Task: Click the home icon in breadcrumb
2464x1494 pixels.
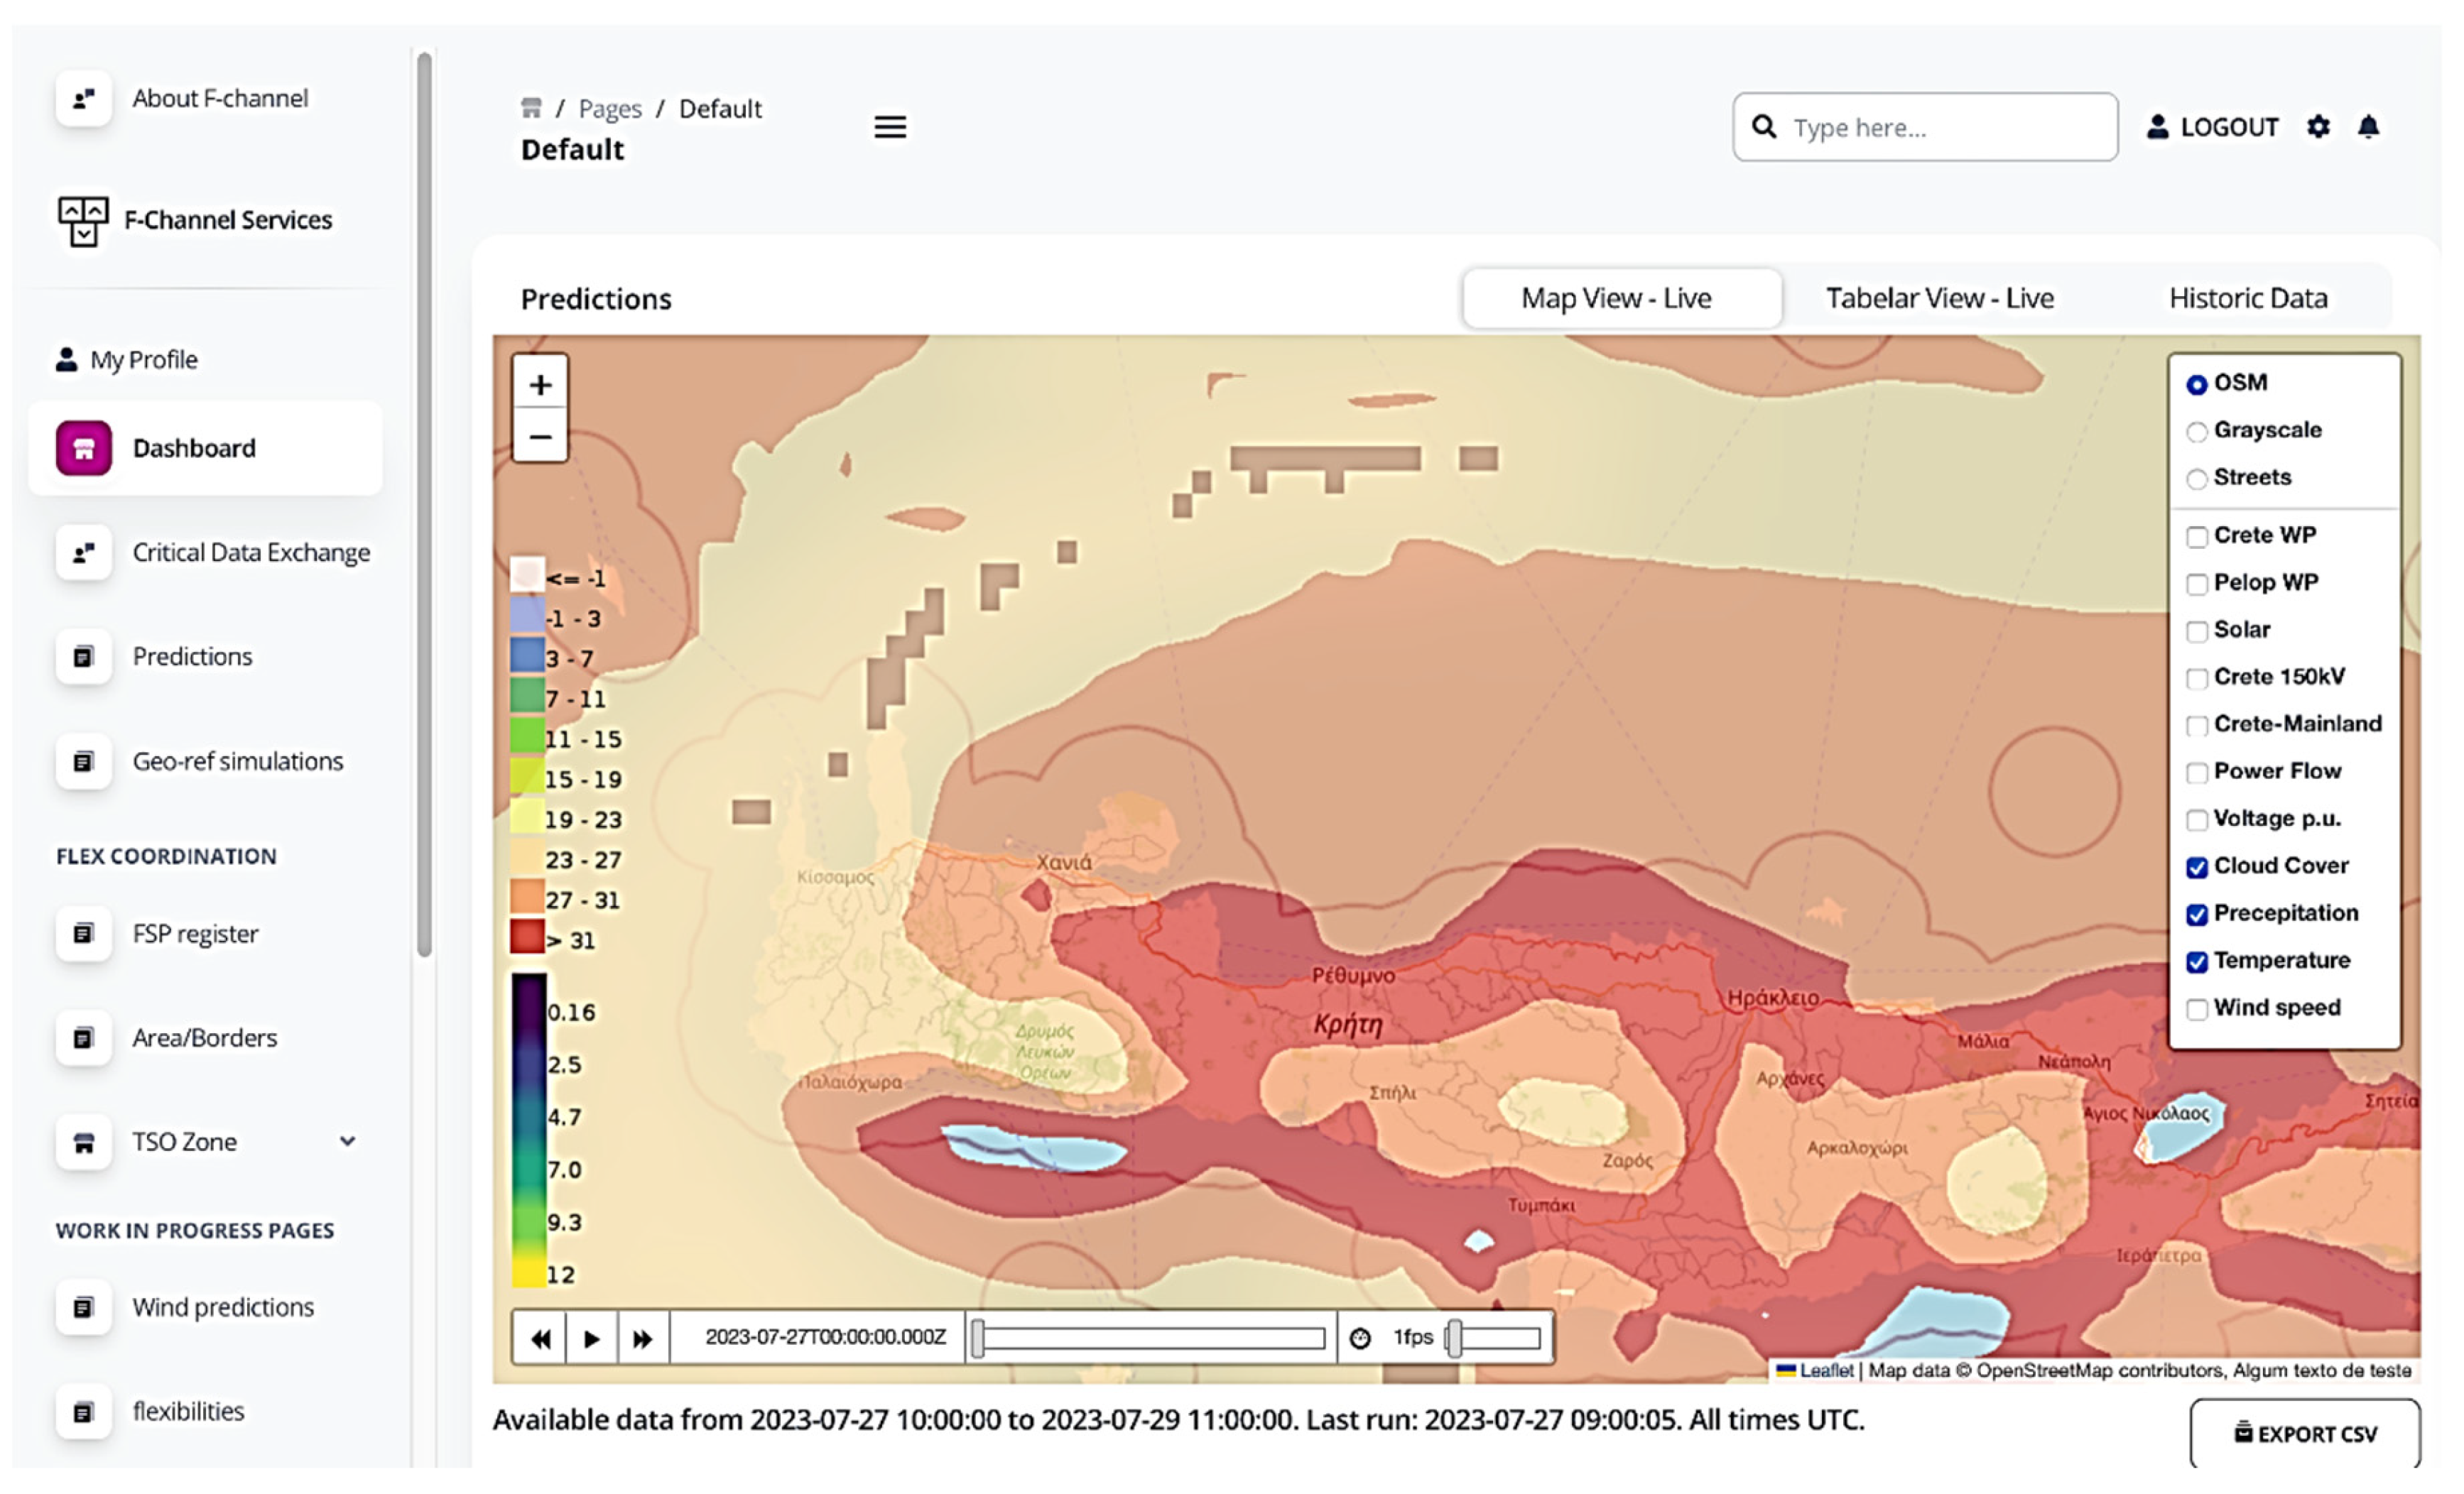Action: coord(531,108)
